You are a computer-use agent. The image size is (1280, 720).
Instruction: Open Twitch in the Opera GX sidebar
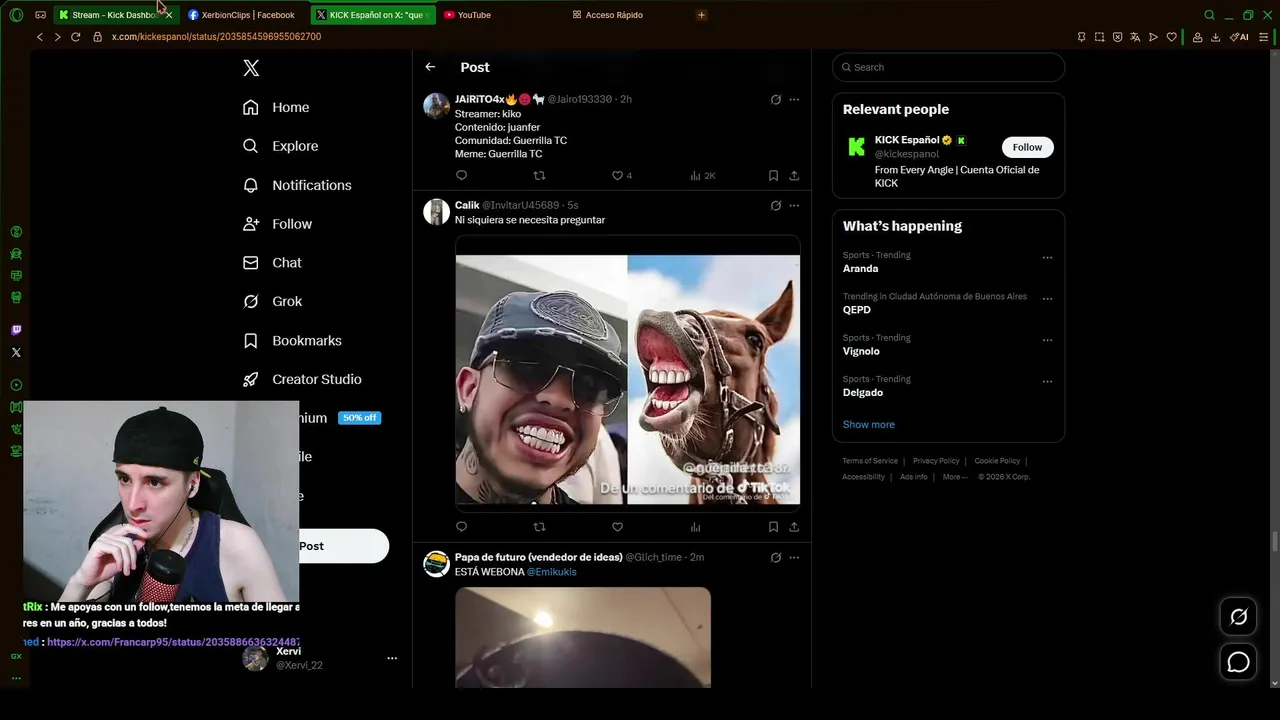pyautogui.click(x=16, y=330)
